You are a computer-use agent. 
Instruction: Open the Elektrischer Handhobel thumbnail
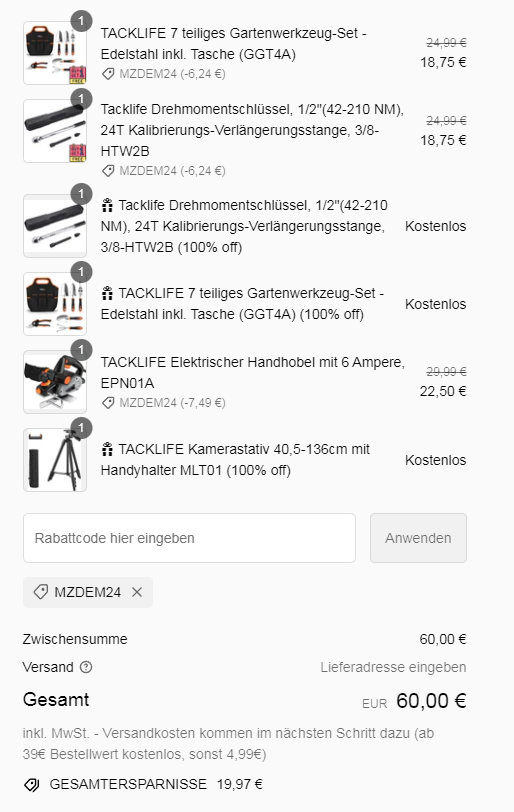[x=55, y=382]
